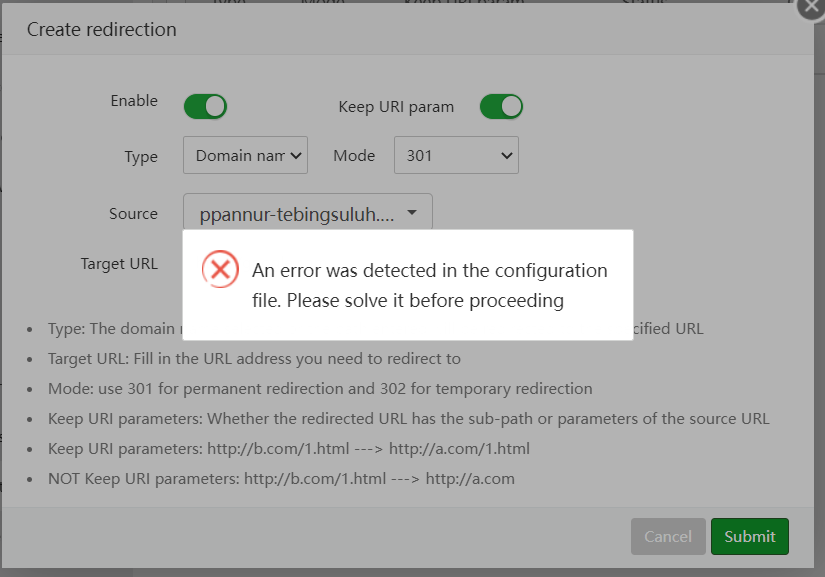Screen dimensions: 825x577
Task: Click the Keep URI param switch knob
Action: coord(510,106)
